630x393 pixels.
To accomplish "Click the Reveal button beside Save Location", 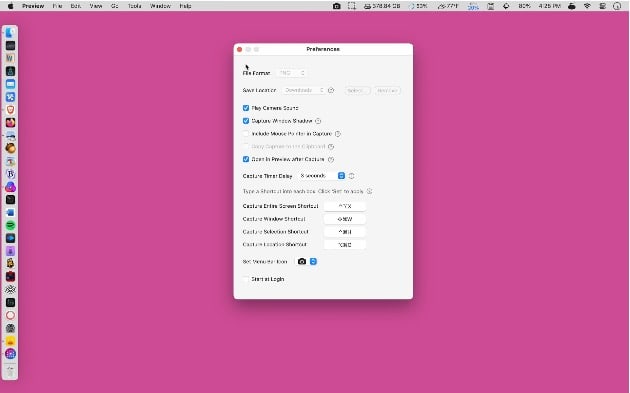I will 387,90.
